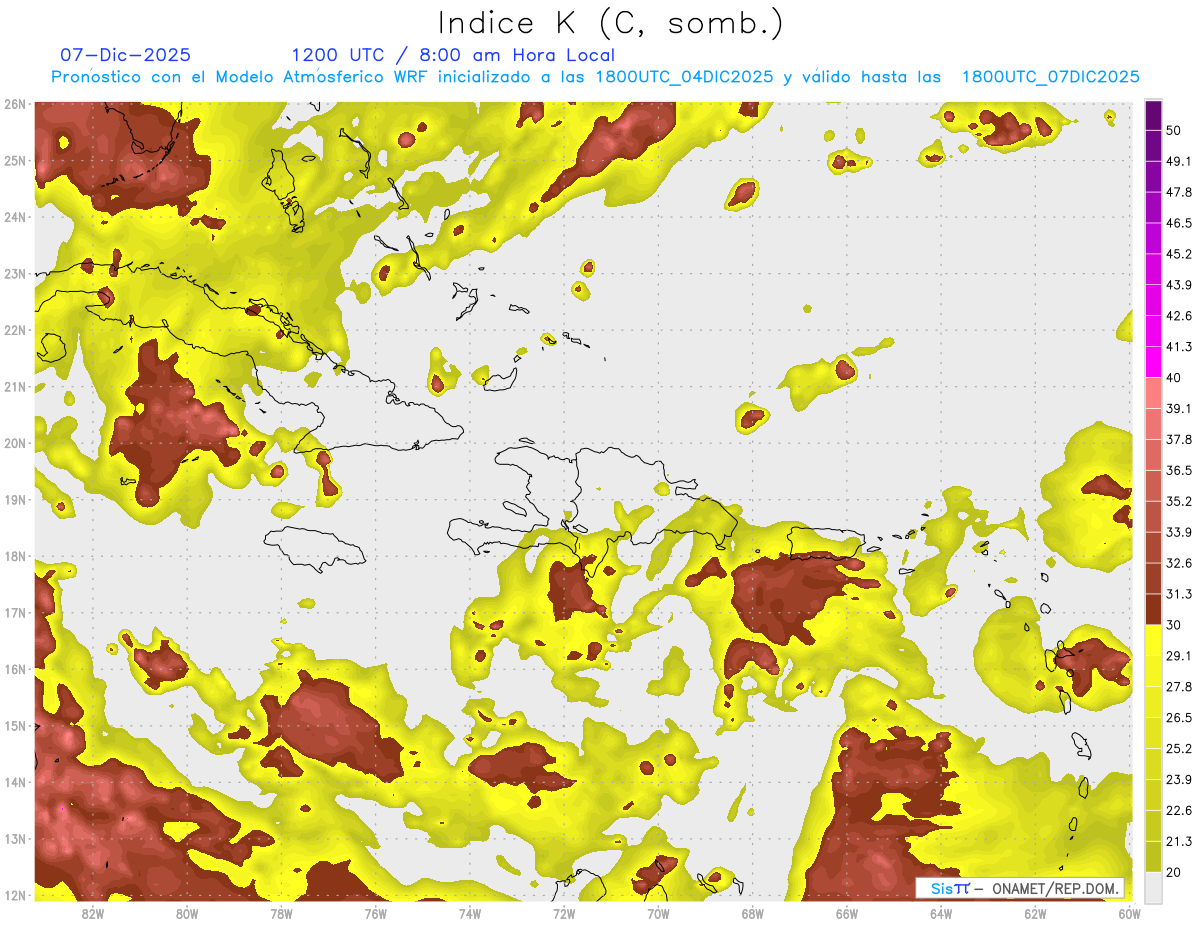Click the "50" value on the color scale
Screen dimensions: 1200x927
(1173, 130)
